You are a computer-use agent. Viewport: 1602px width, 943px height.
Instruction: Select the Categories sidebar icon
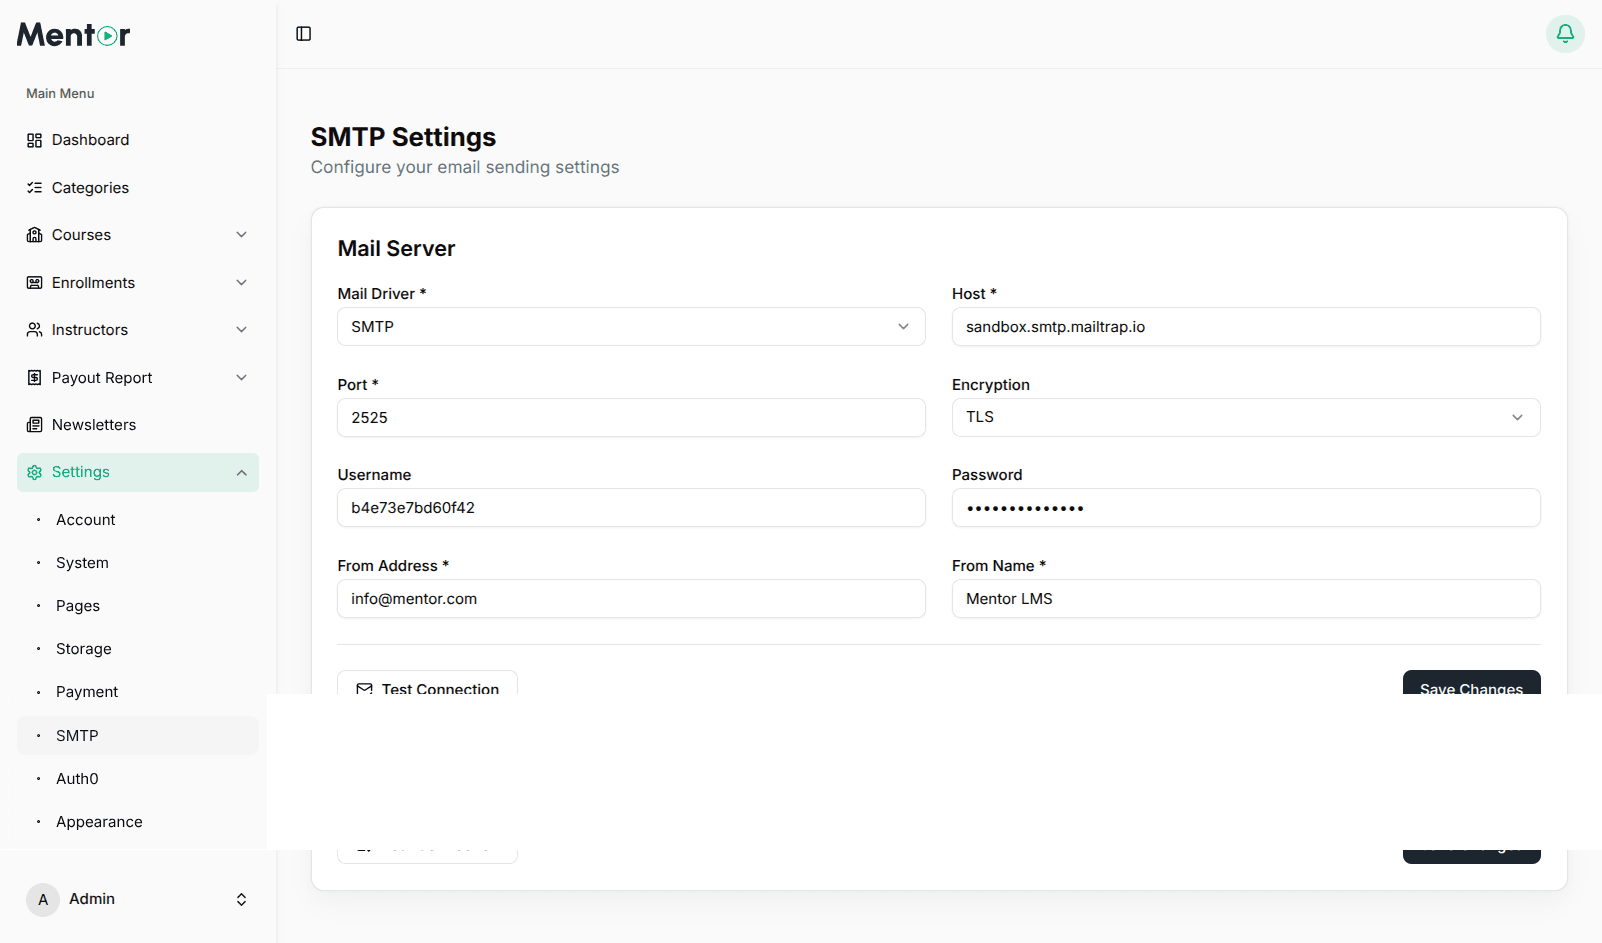click(x=33, y=187)
